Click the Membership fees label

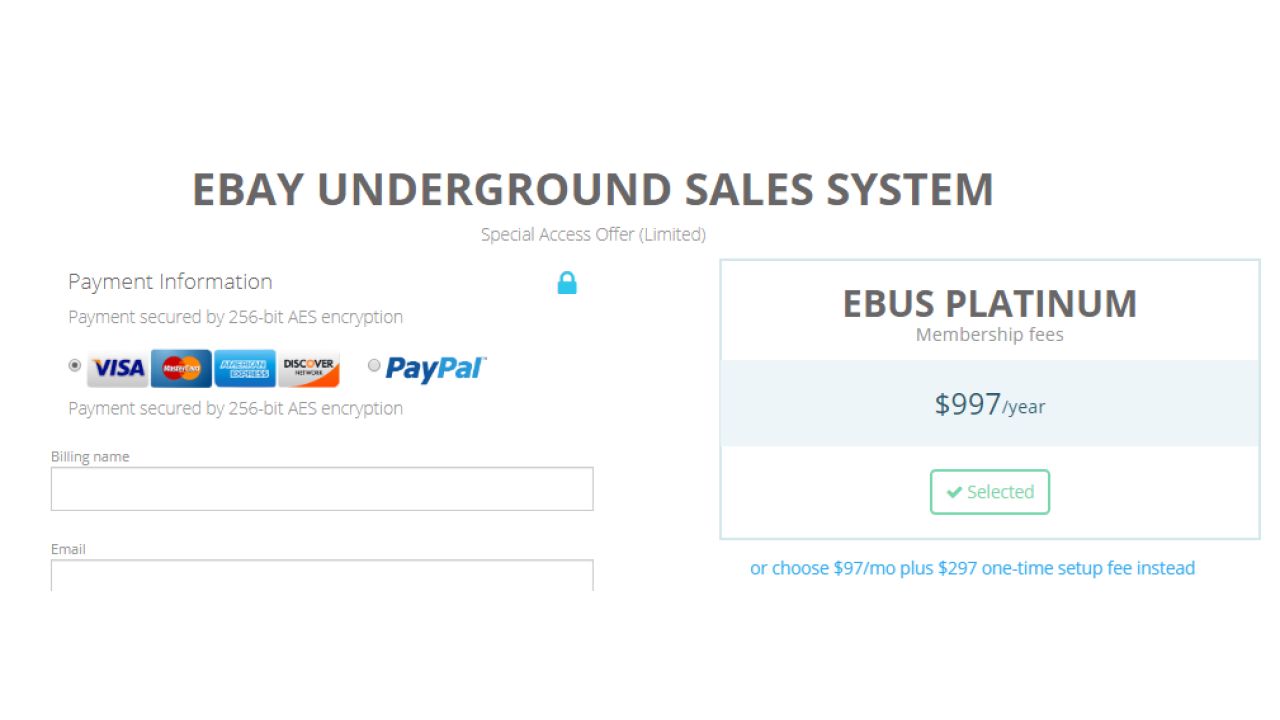click(x=989, y=335)
